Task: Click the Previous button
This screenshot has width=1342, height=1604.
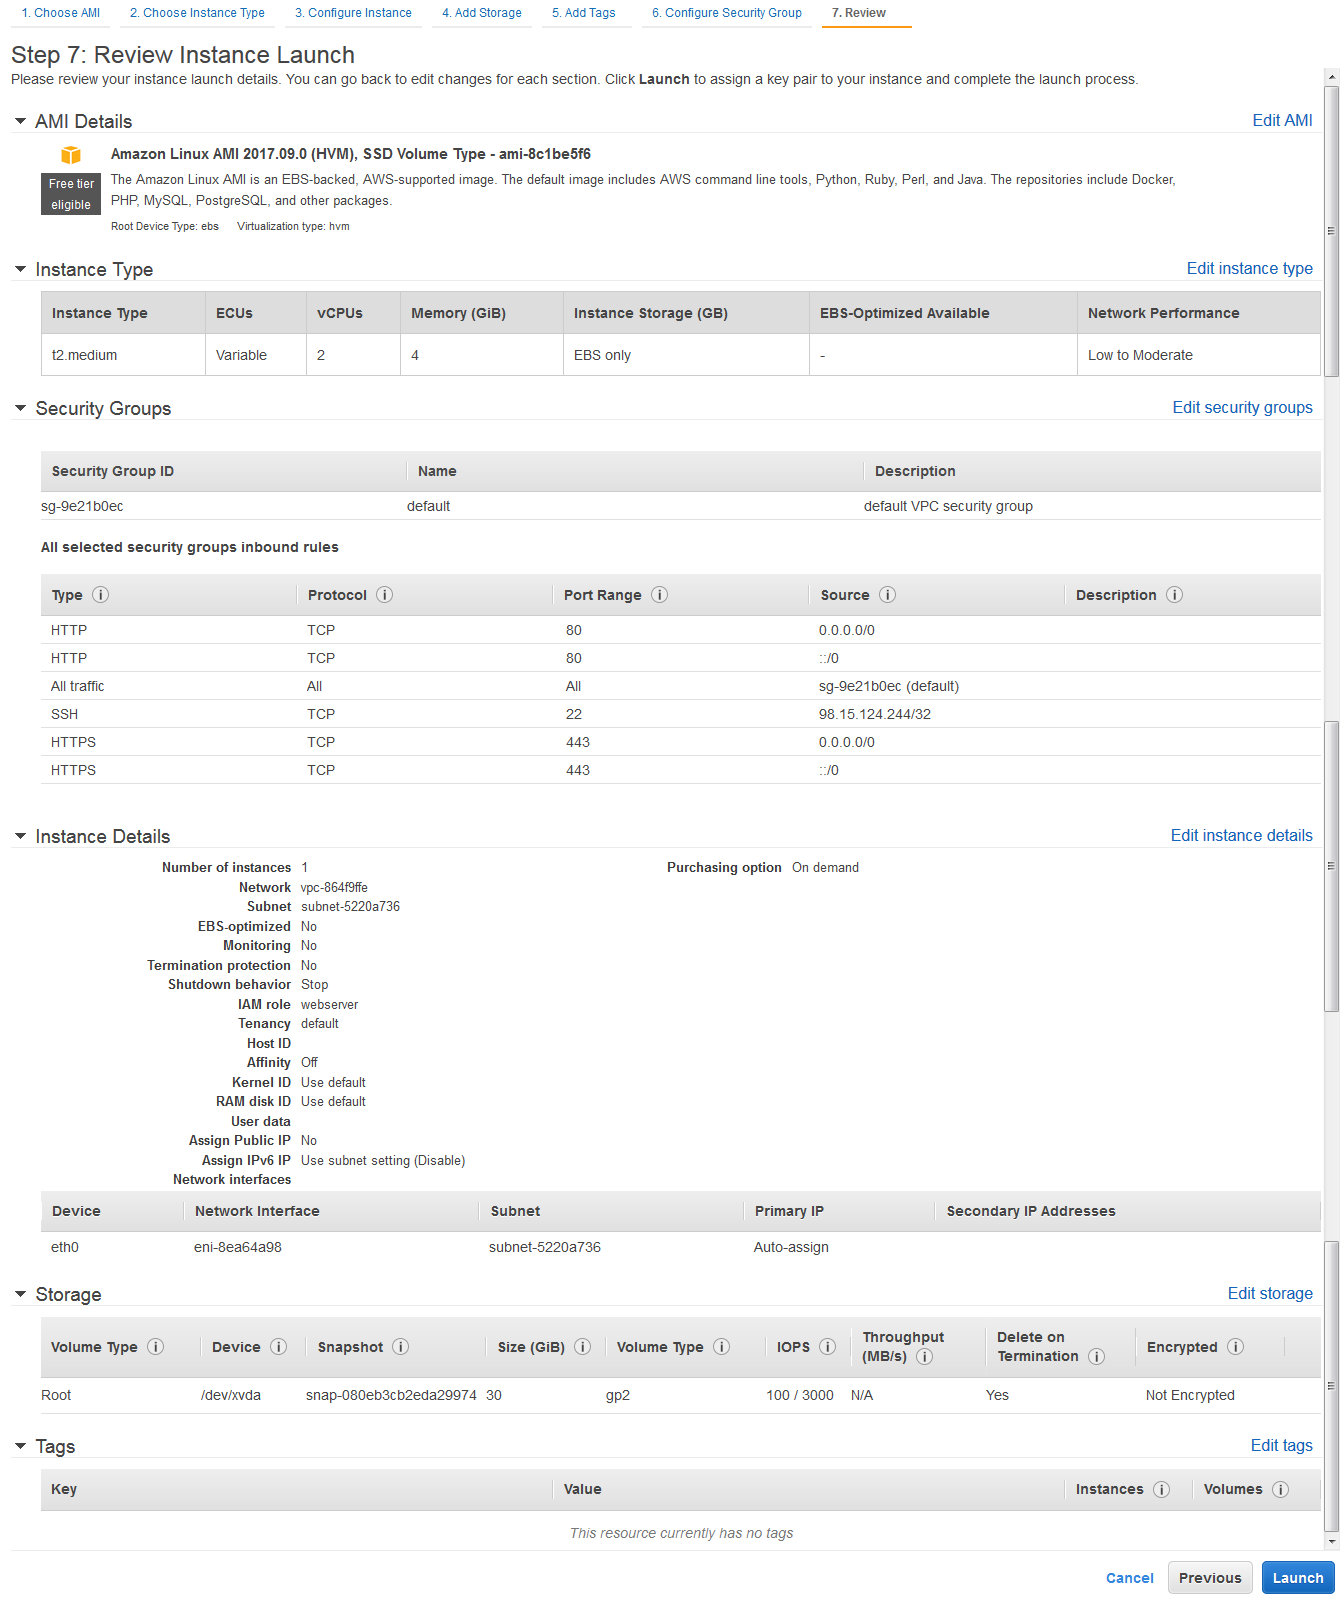Action: (1209, 1578)
